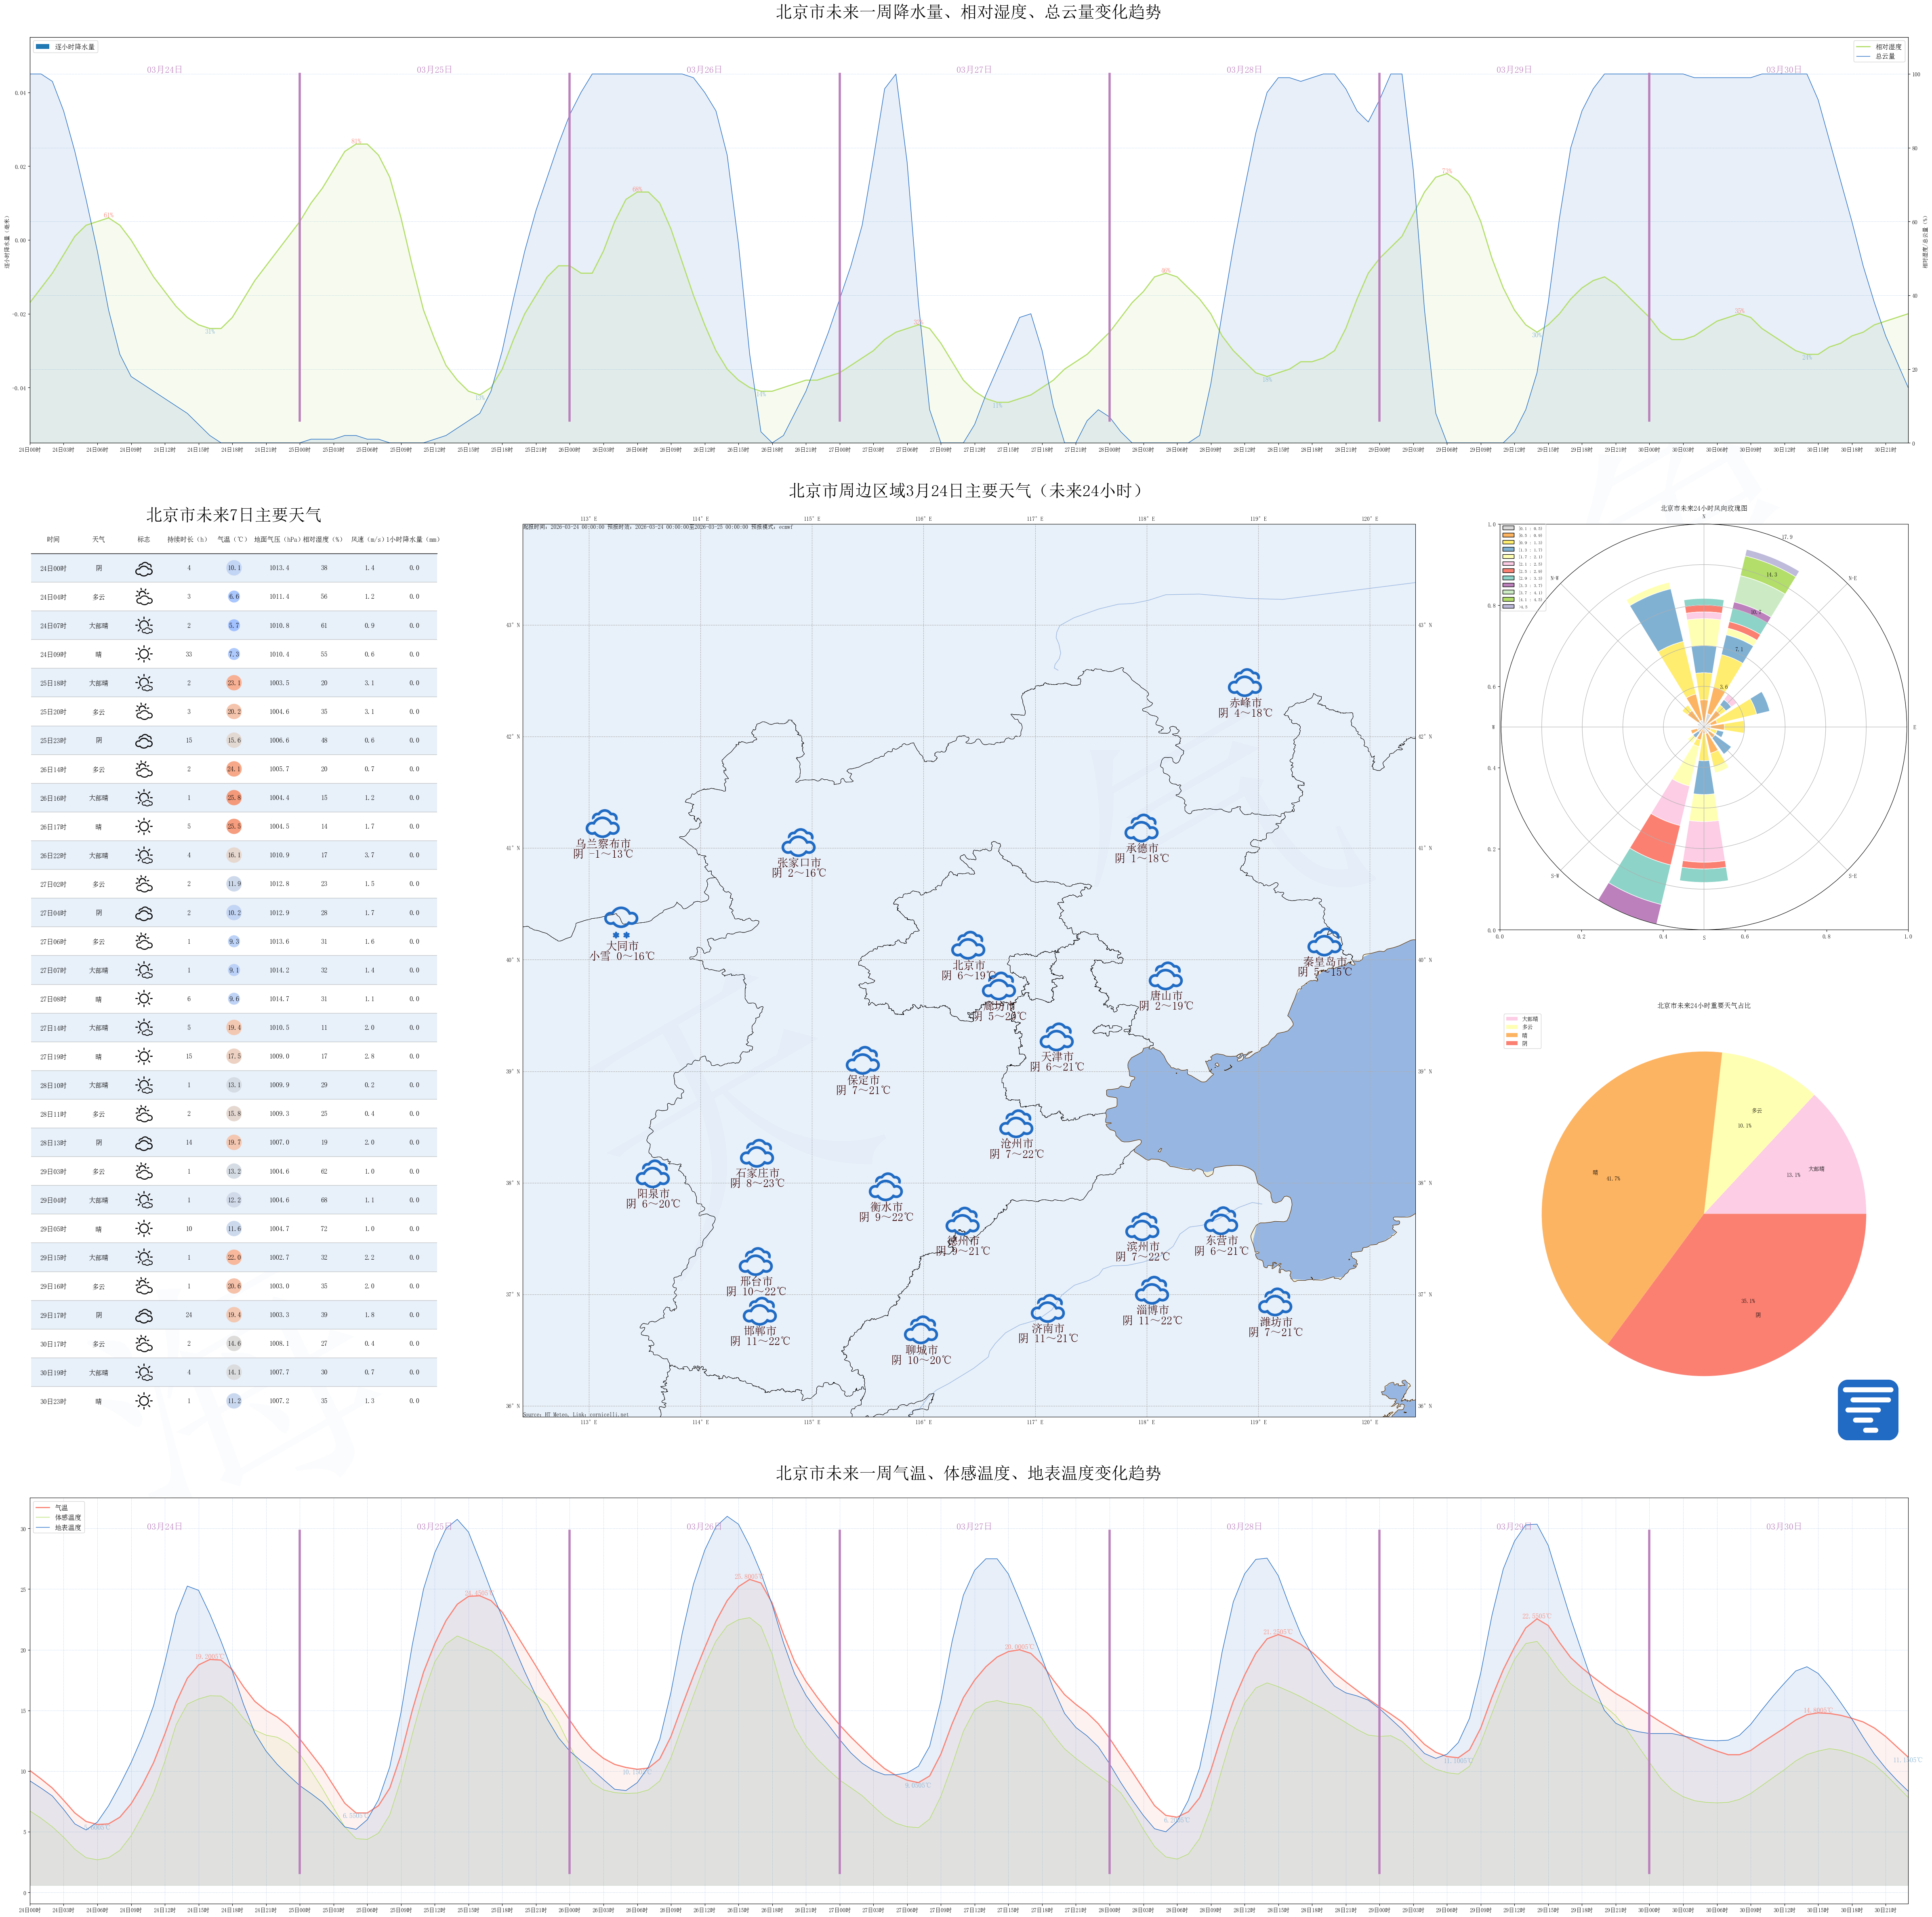The width and height of the screenshot is (1932, 1917).
Task: Click the cloud icon above 承德市
Action: click(1142, 828)
